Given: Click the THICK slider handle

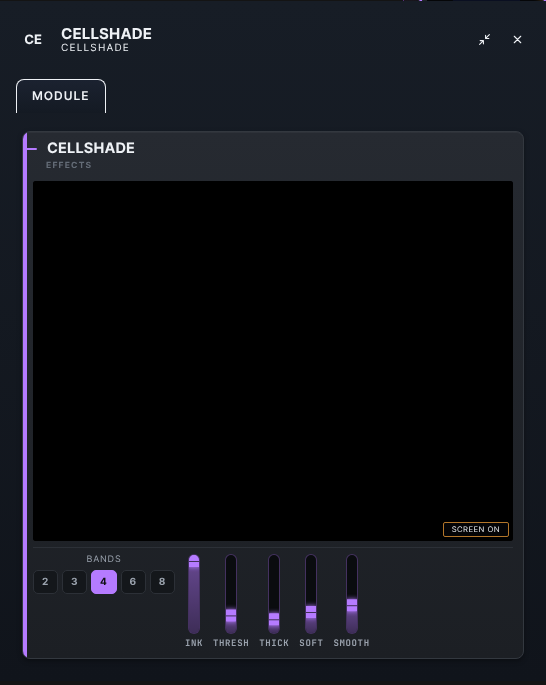Looking at the screenshot, I should pos(274,619).
